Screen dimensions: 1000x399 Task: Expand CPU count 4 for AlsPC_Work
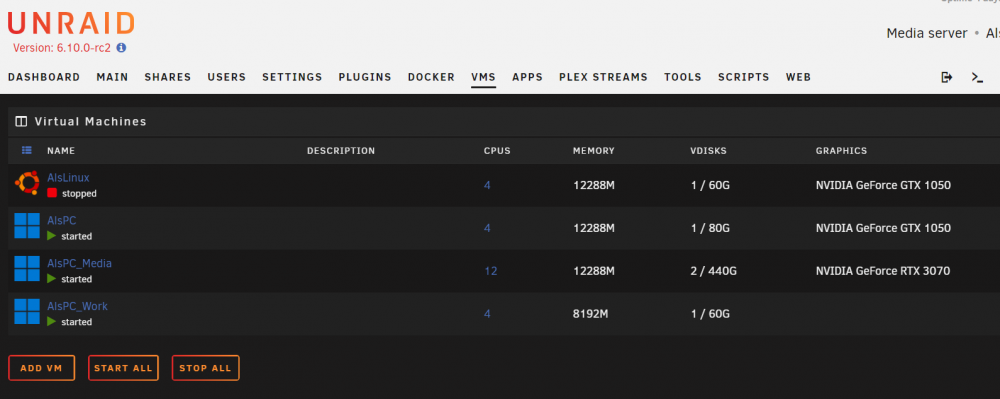[487, 314]
